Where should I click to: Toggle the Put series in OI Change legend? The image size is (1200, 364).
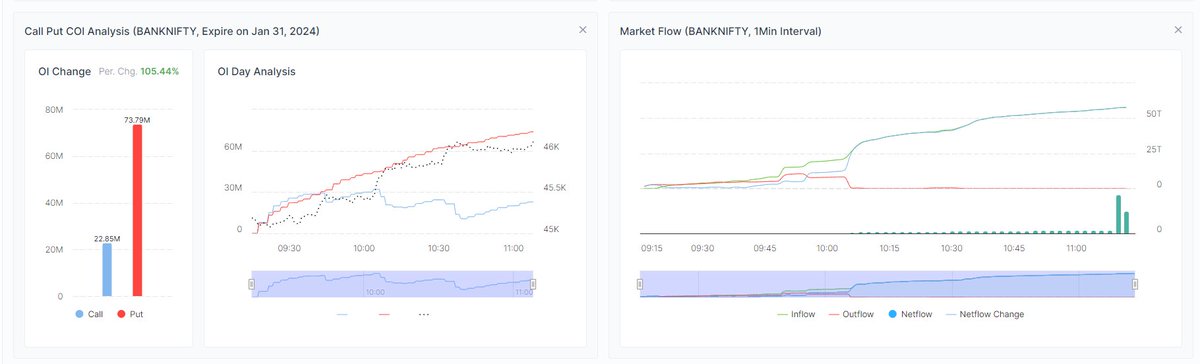pos(129,314)
